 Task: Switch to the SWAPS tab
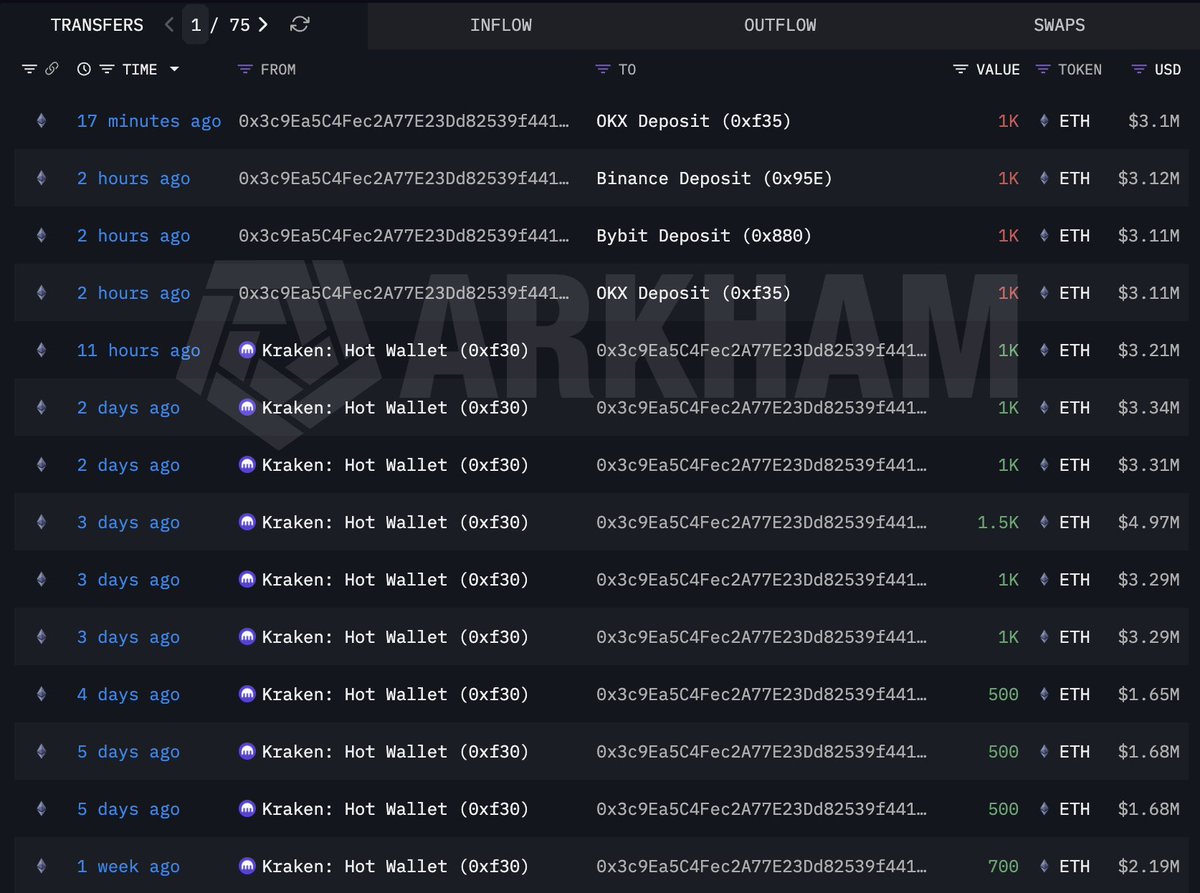1059,25
